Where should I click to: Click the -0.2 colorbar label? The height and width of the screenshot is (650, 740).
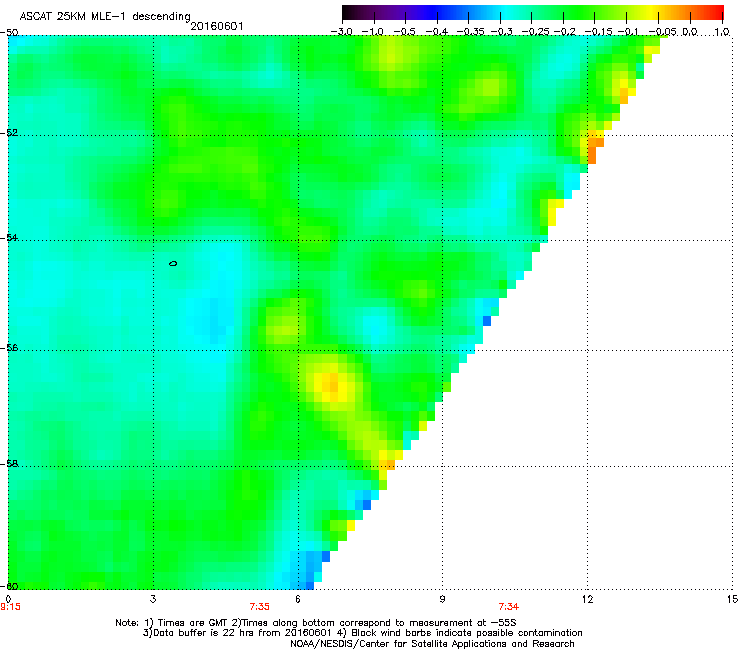pyautogui.click(x=564, y=32)
